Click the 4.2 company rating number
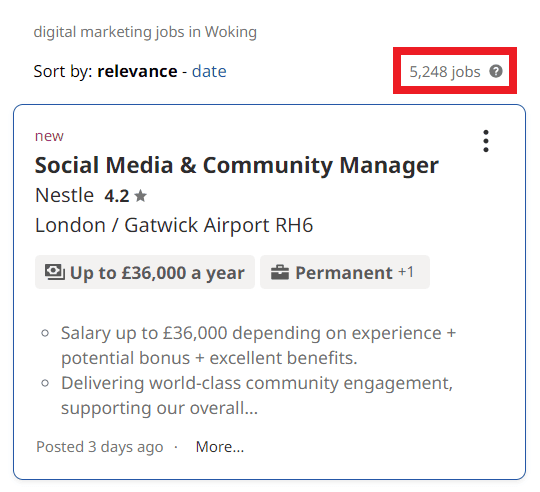Viewport: 540px width, 492px height. (x=117, y=196)
